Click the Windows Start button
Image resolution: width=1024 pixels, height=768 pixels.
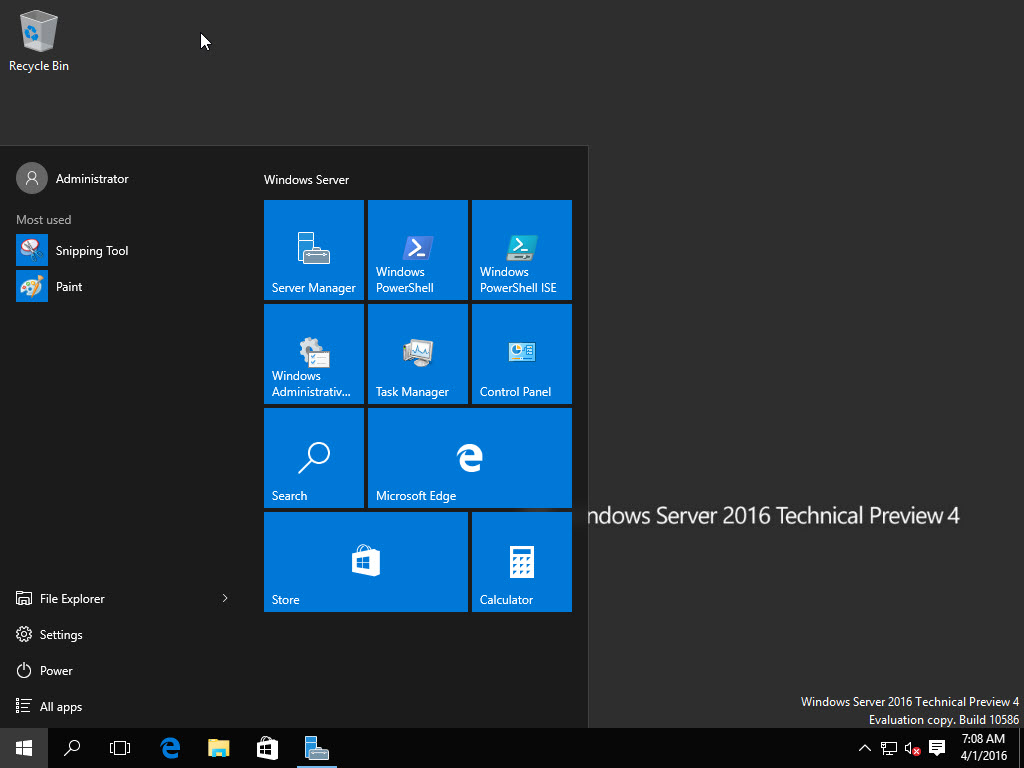point(24,748)
